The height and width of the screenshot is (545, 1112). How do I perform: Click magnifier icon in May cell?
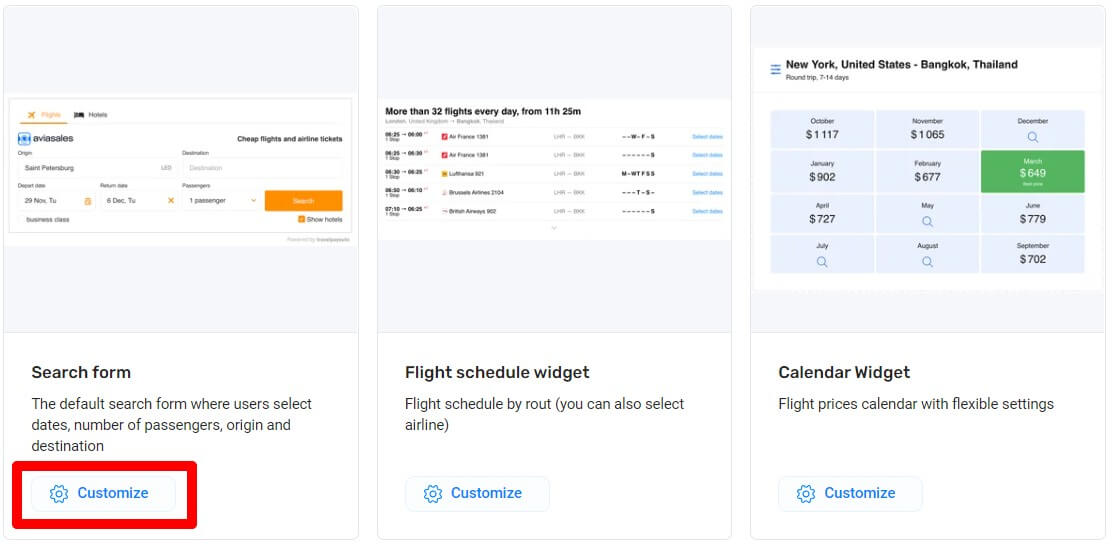pyautogui.click(x=927, y=221)
